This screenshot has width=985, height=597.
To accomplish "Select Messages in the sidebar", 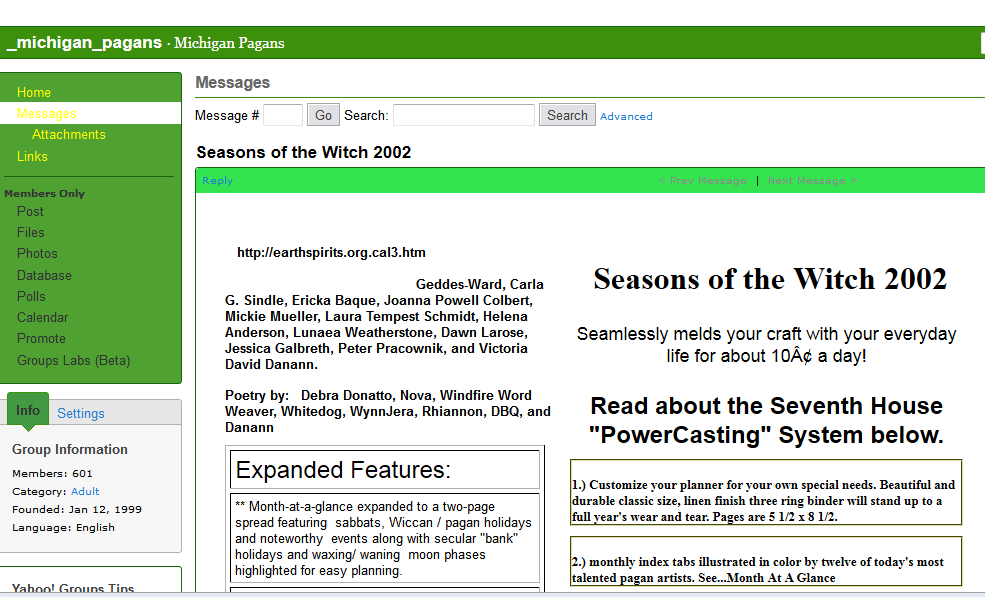I will (x=46, y=114).
